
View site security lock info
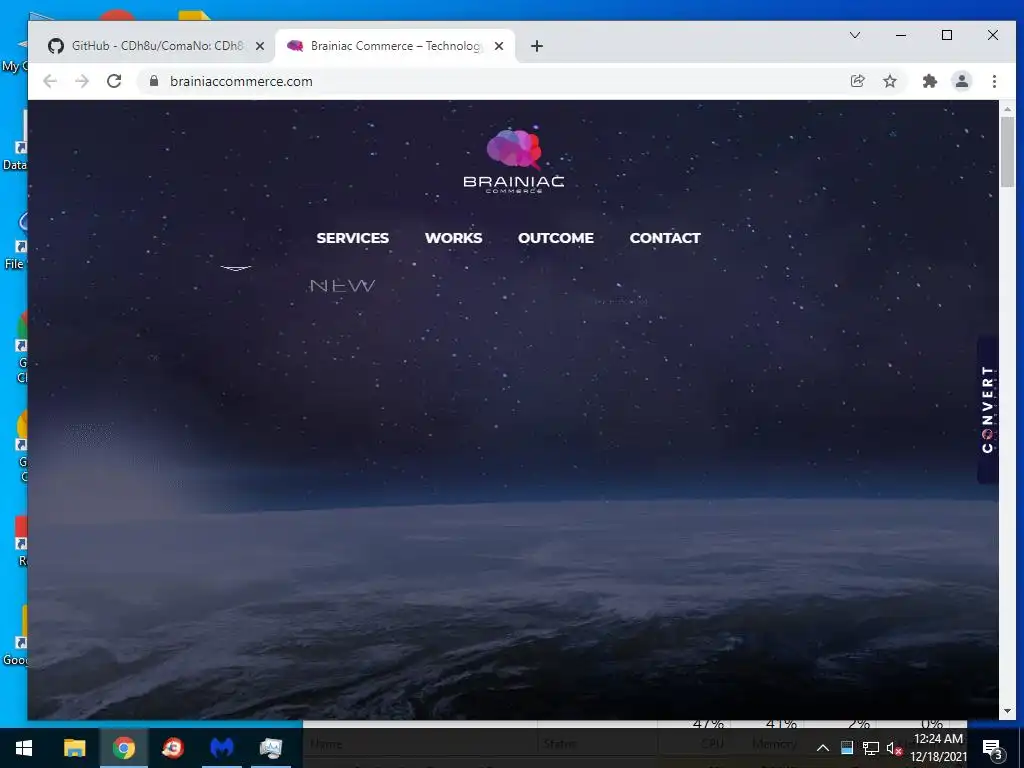click(x=154, y=81)
